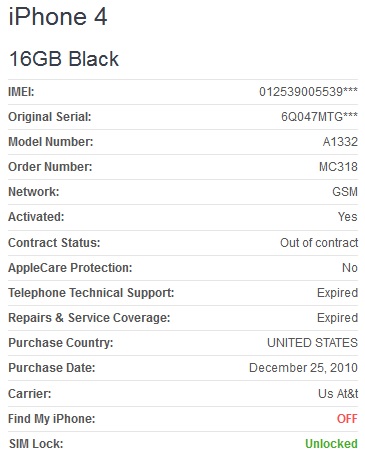Click the SIM Lock label
The image size is (365, 455).
pos(36,444)
